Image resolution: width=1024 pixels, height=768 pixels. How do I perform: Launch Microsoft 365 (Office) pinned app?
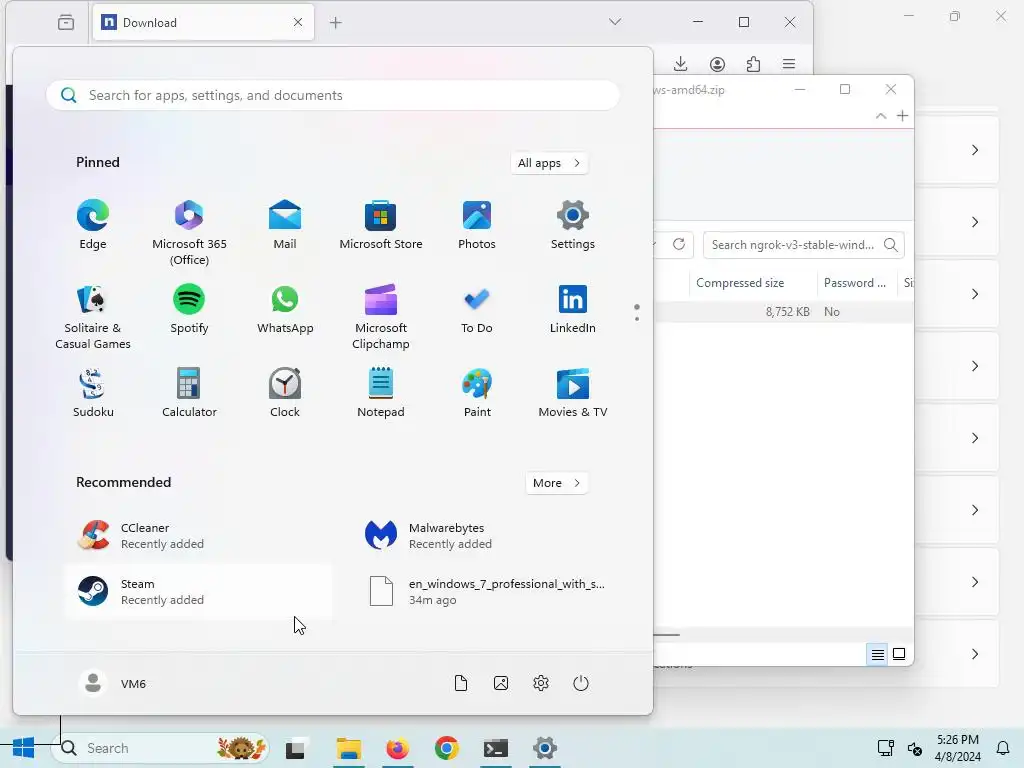tap(189, 232)
